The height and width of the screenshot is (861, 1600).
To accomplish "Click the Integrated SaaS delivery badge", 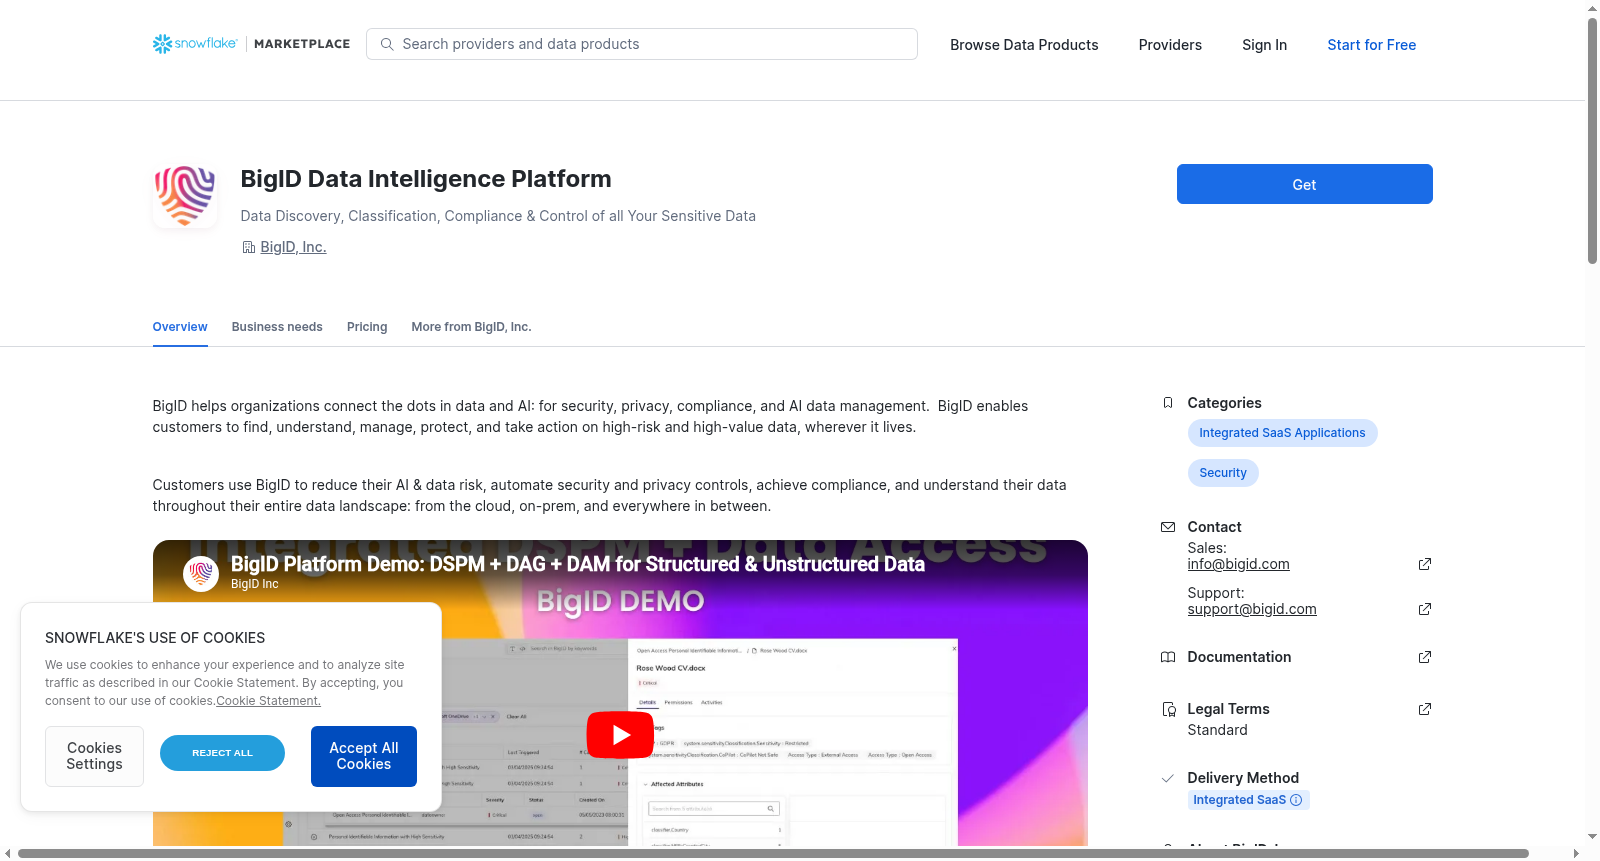I will (1248, 800).
